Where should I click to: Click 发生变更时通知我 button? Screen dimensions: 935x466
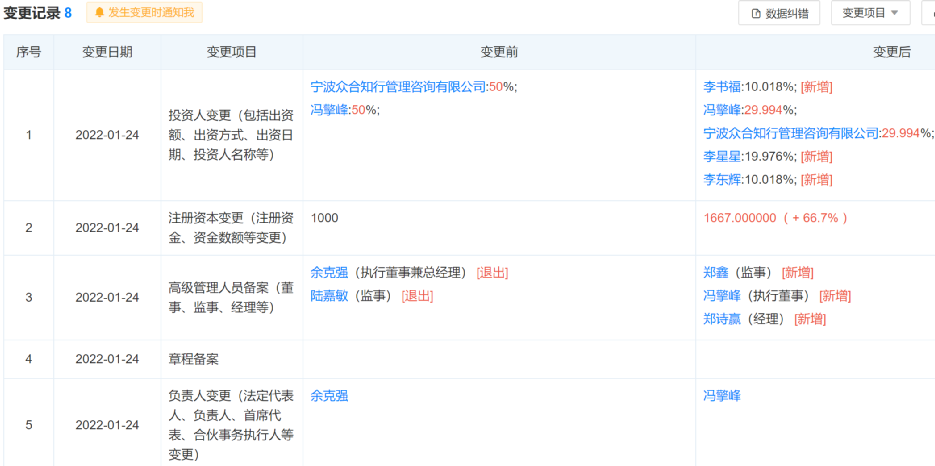pyautogui.click(x=144, y=13)
